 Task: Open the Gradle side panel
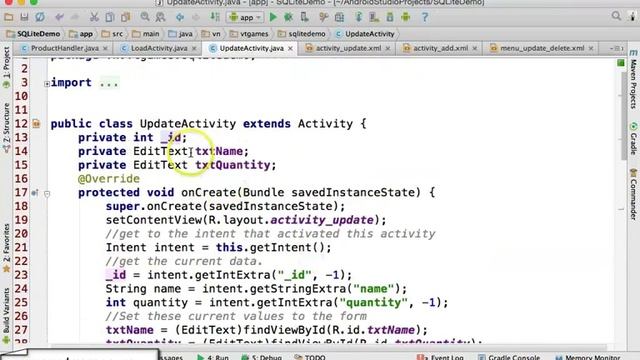[633, 139]
